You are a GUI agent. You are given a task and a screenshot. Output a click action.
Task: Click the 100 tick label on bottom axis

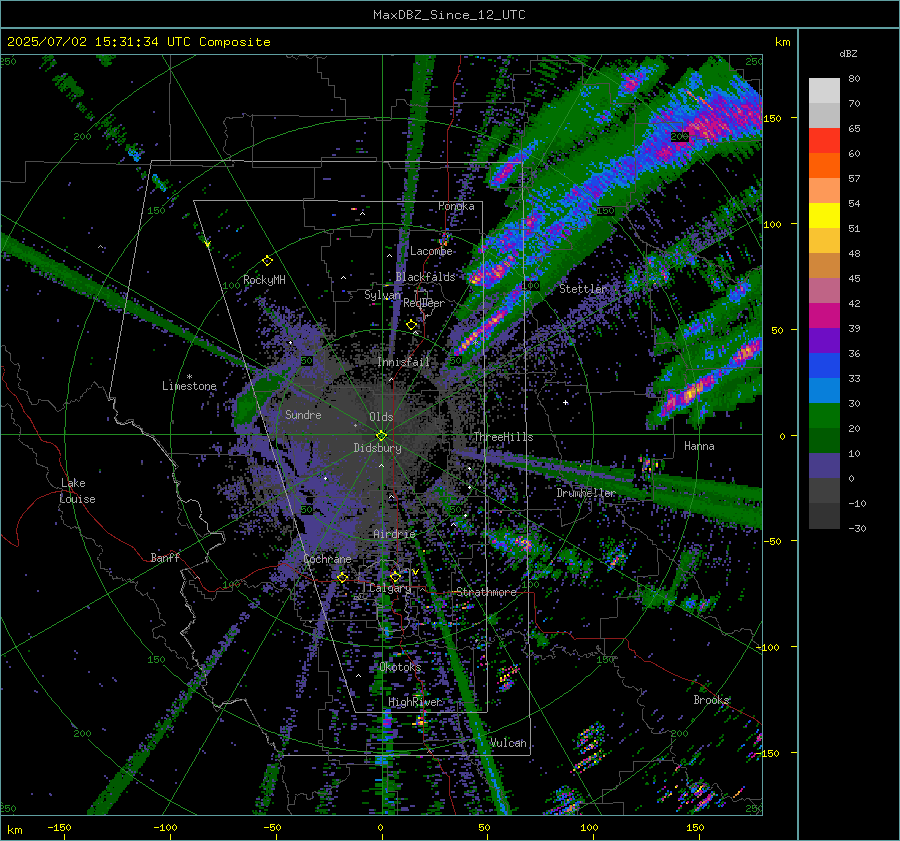[589, 827]
